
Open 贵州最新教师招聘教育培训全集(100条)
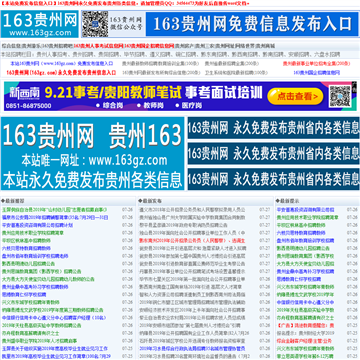click(x=160, y=64)
